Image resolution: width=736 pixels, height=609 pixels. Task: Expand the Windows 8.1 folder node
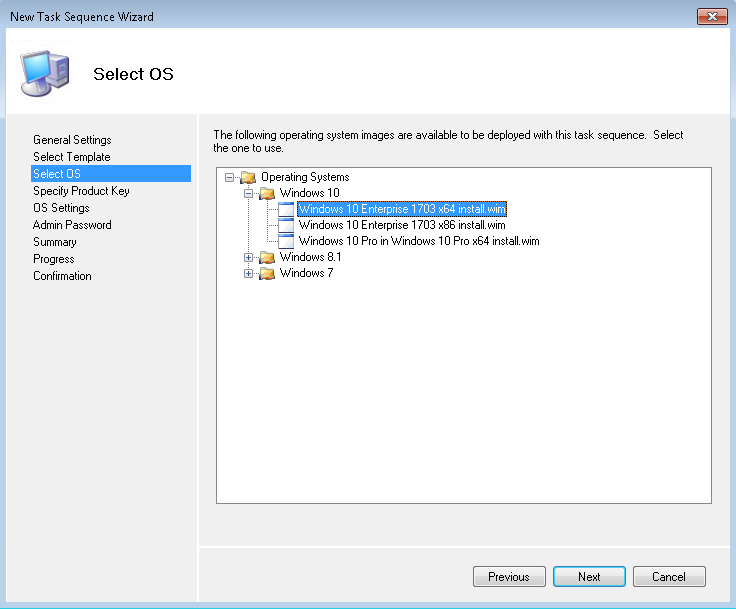pos(248,257)
